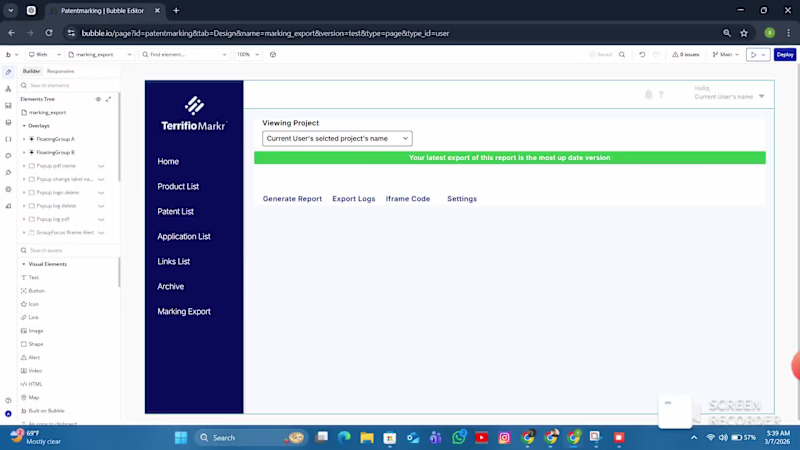The height and width of the screenshot is (450, 800).
Task: Select the HTML visual element
Action: (x=32, y=384)
